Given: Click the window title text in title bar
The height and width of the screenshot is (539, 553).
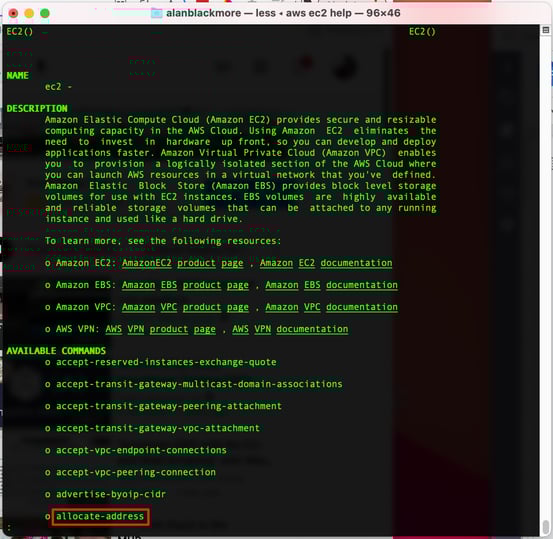Looking at the screenshot, I should pos(283,13).
